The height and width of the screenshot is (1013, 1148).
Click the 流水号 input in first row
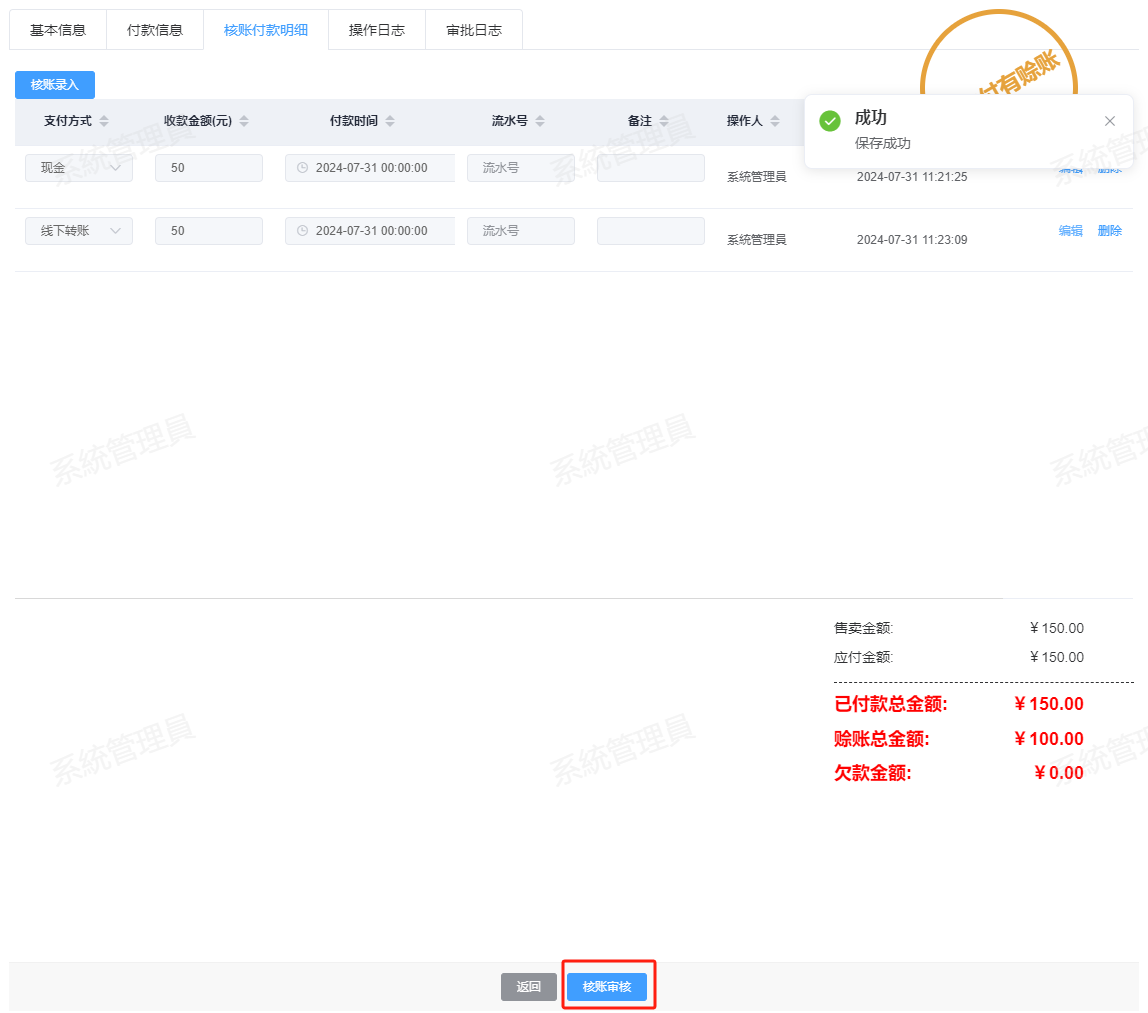click(x=520, y=168)
